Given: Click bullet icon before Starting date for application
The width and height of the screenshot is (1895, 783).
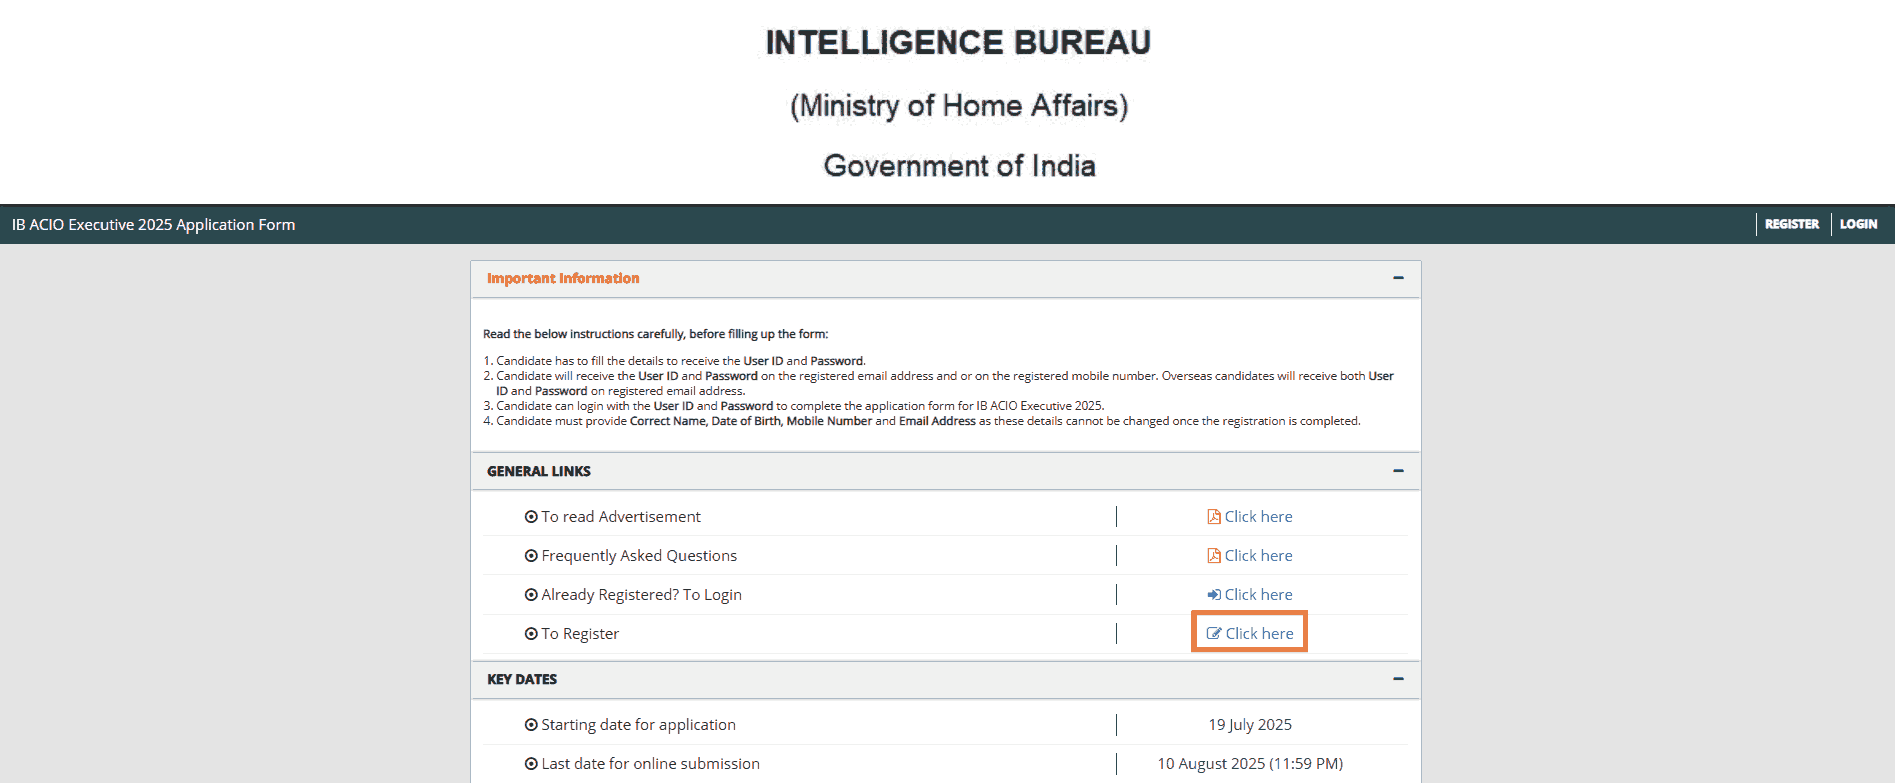Looking at the screenshot, I should pos(531,725).
